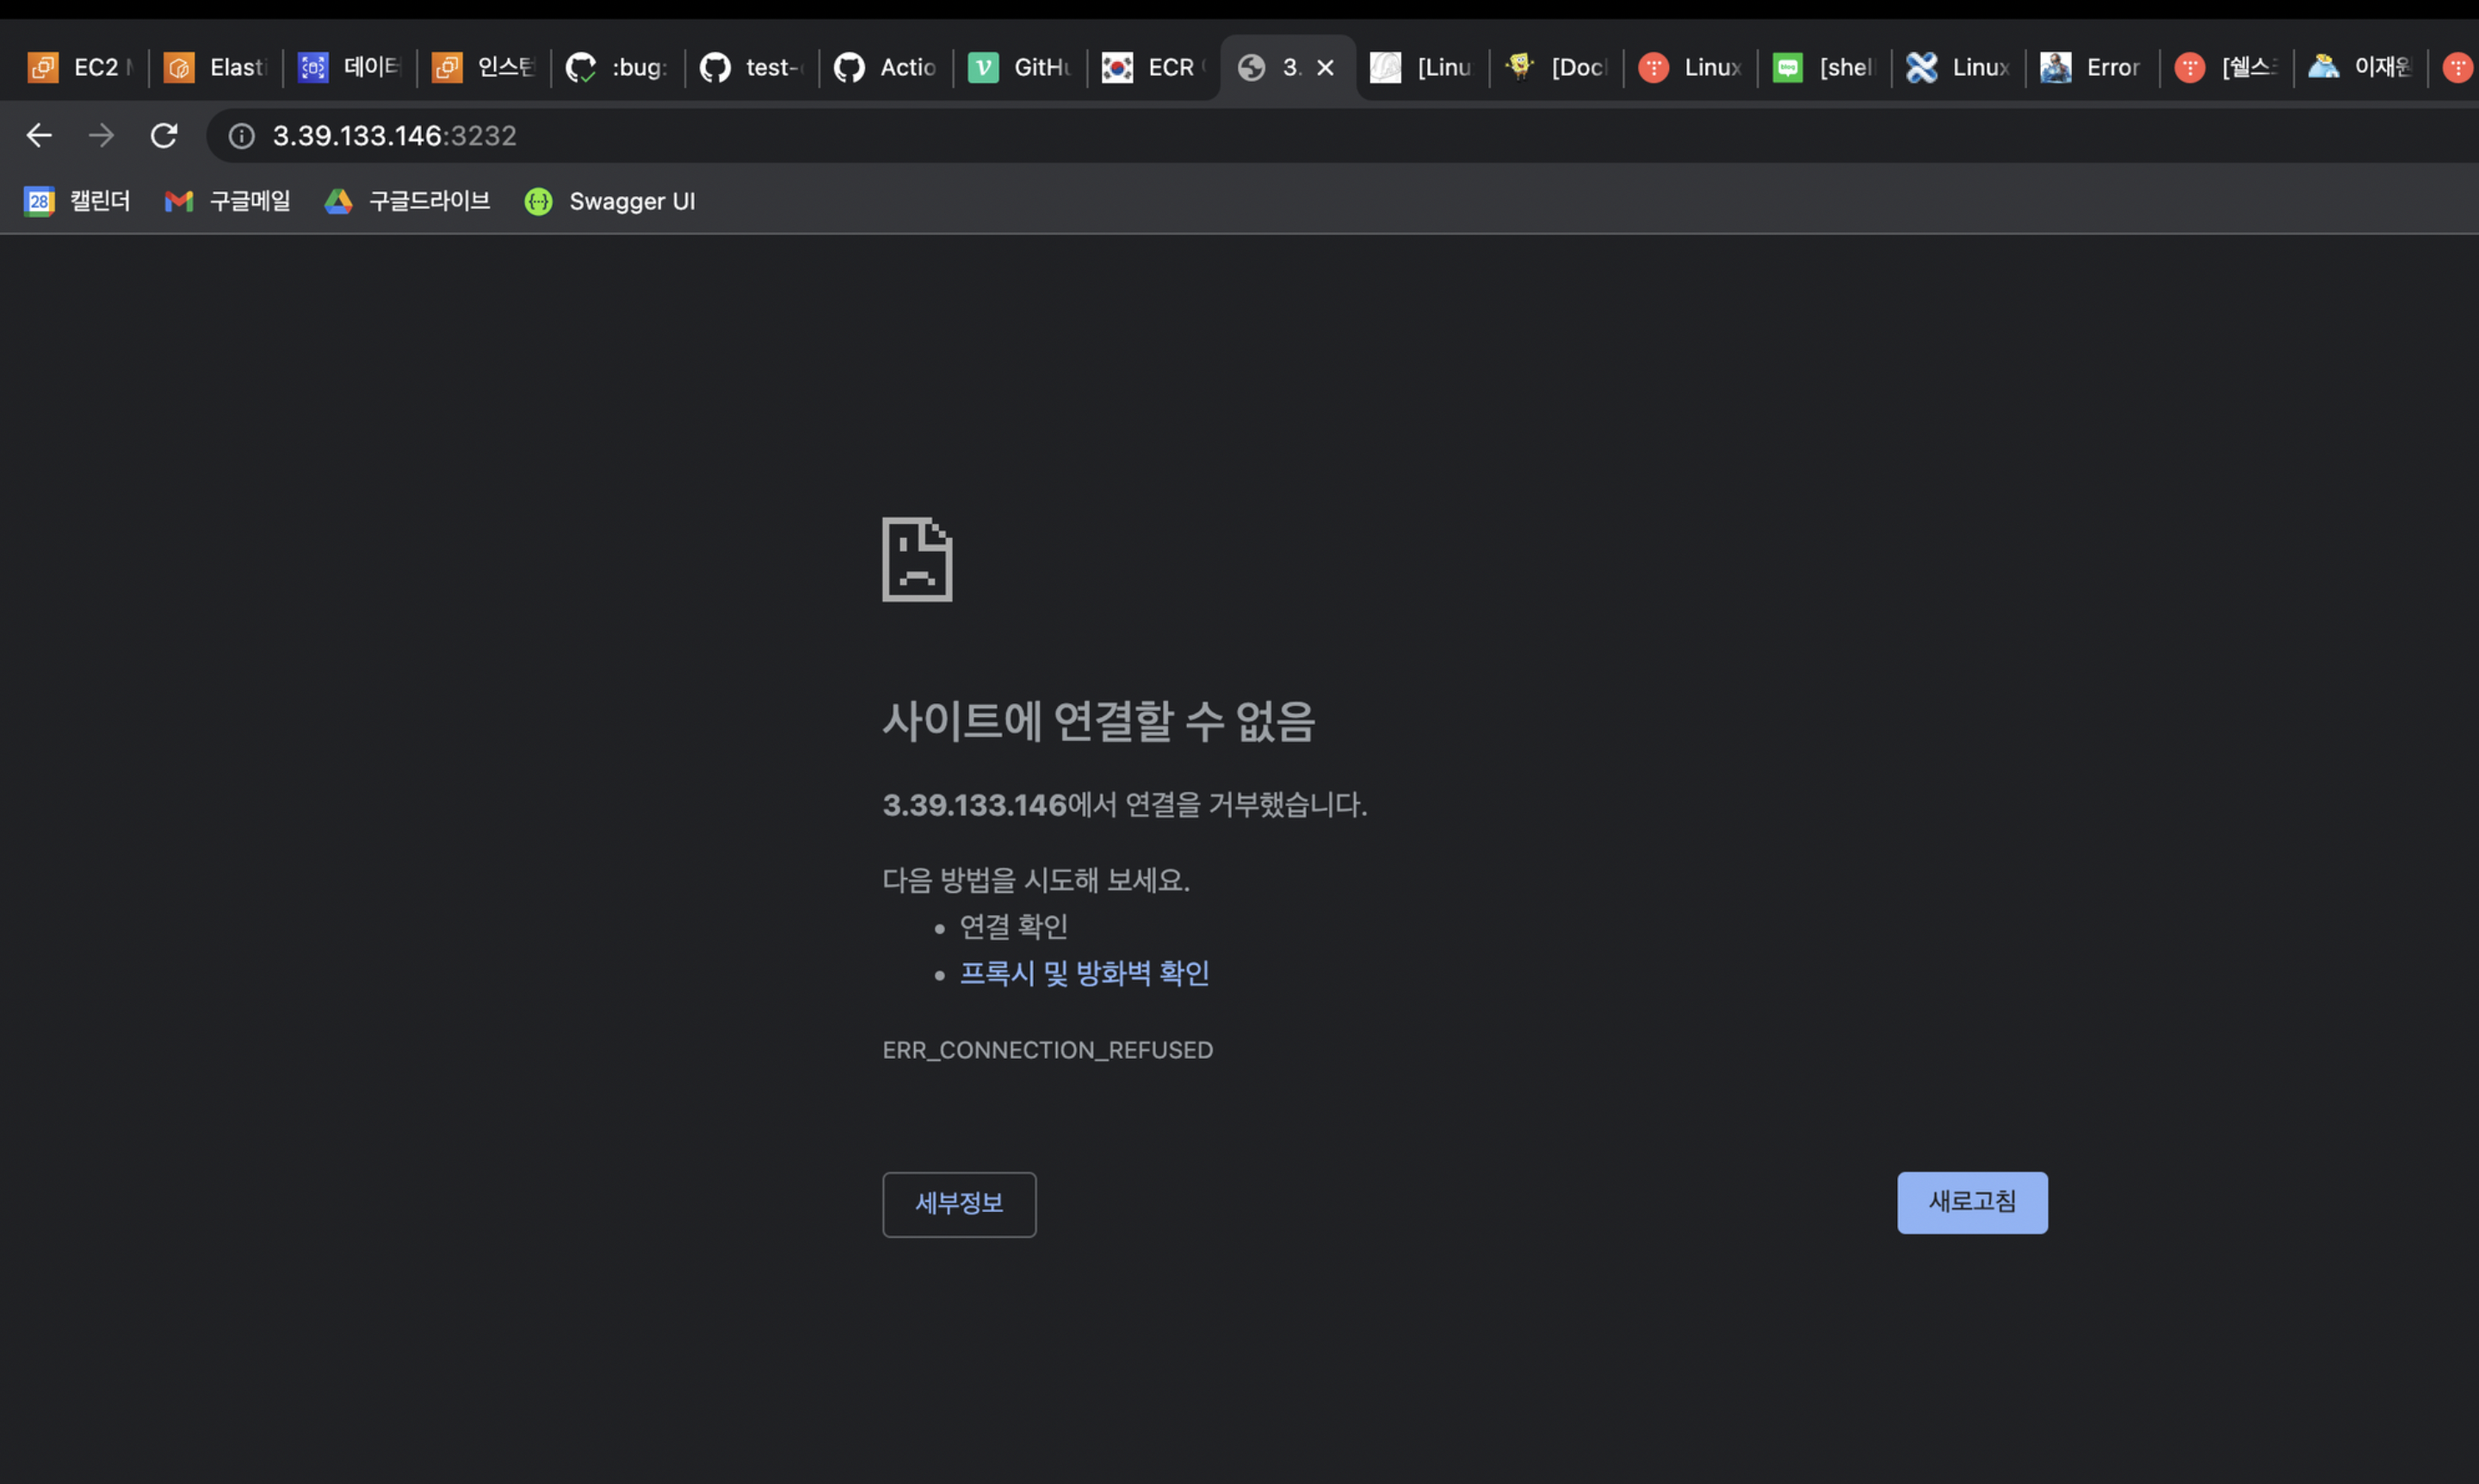Click the browser back arrow icon
The image size is (2479, 1484).
(x=39, y=135)
